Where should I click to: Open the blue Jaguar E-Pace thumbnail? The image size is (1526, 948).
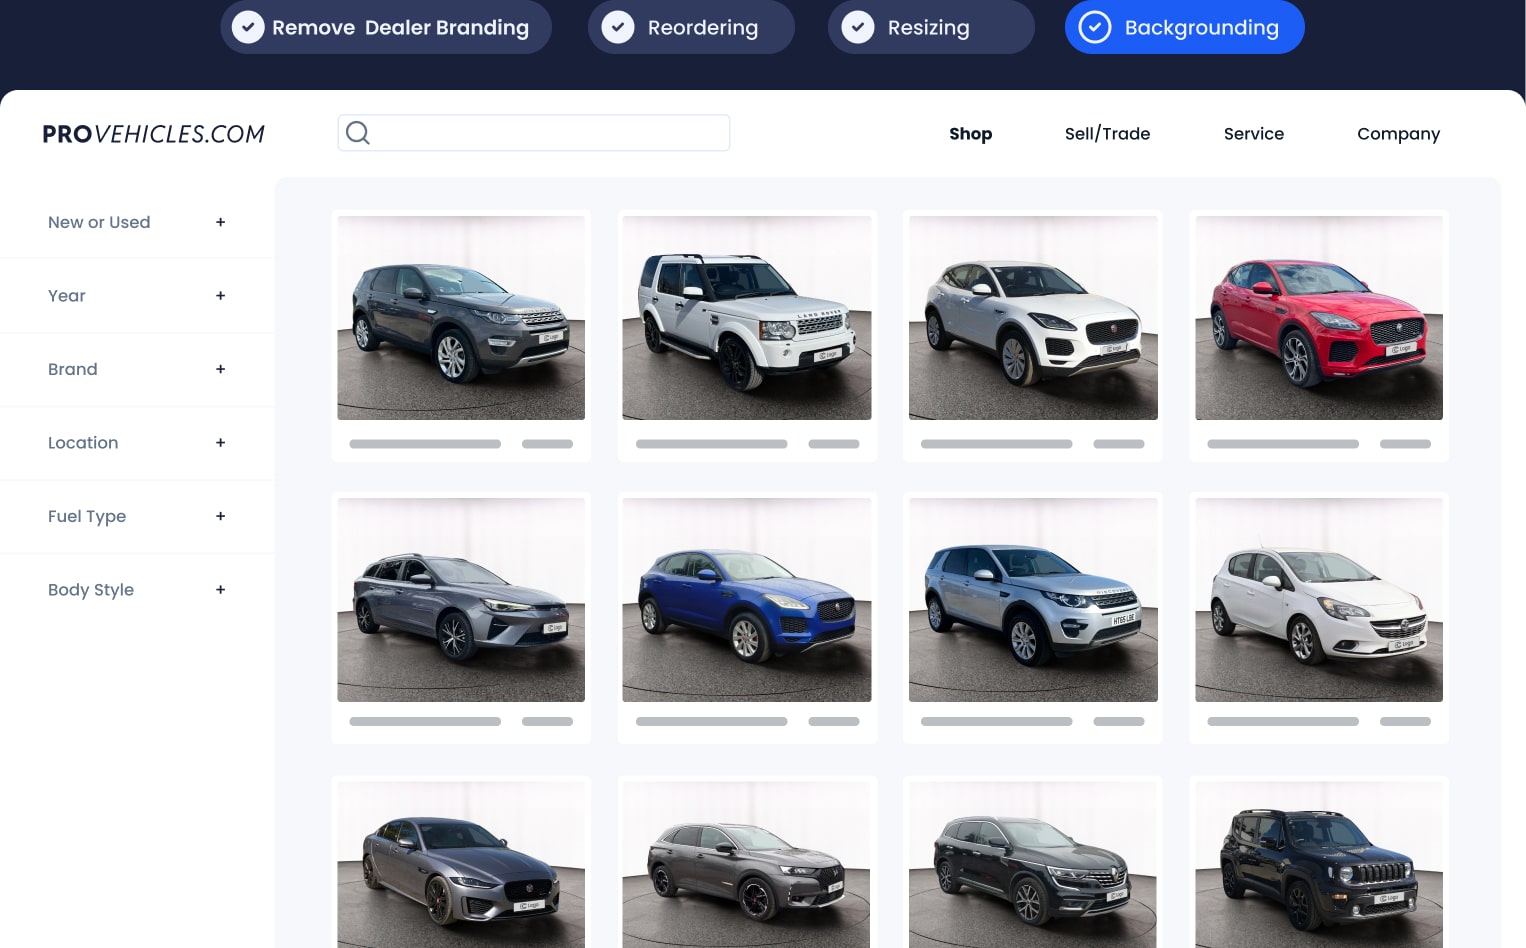(747, 600)
